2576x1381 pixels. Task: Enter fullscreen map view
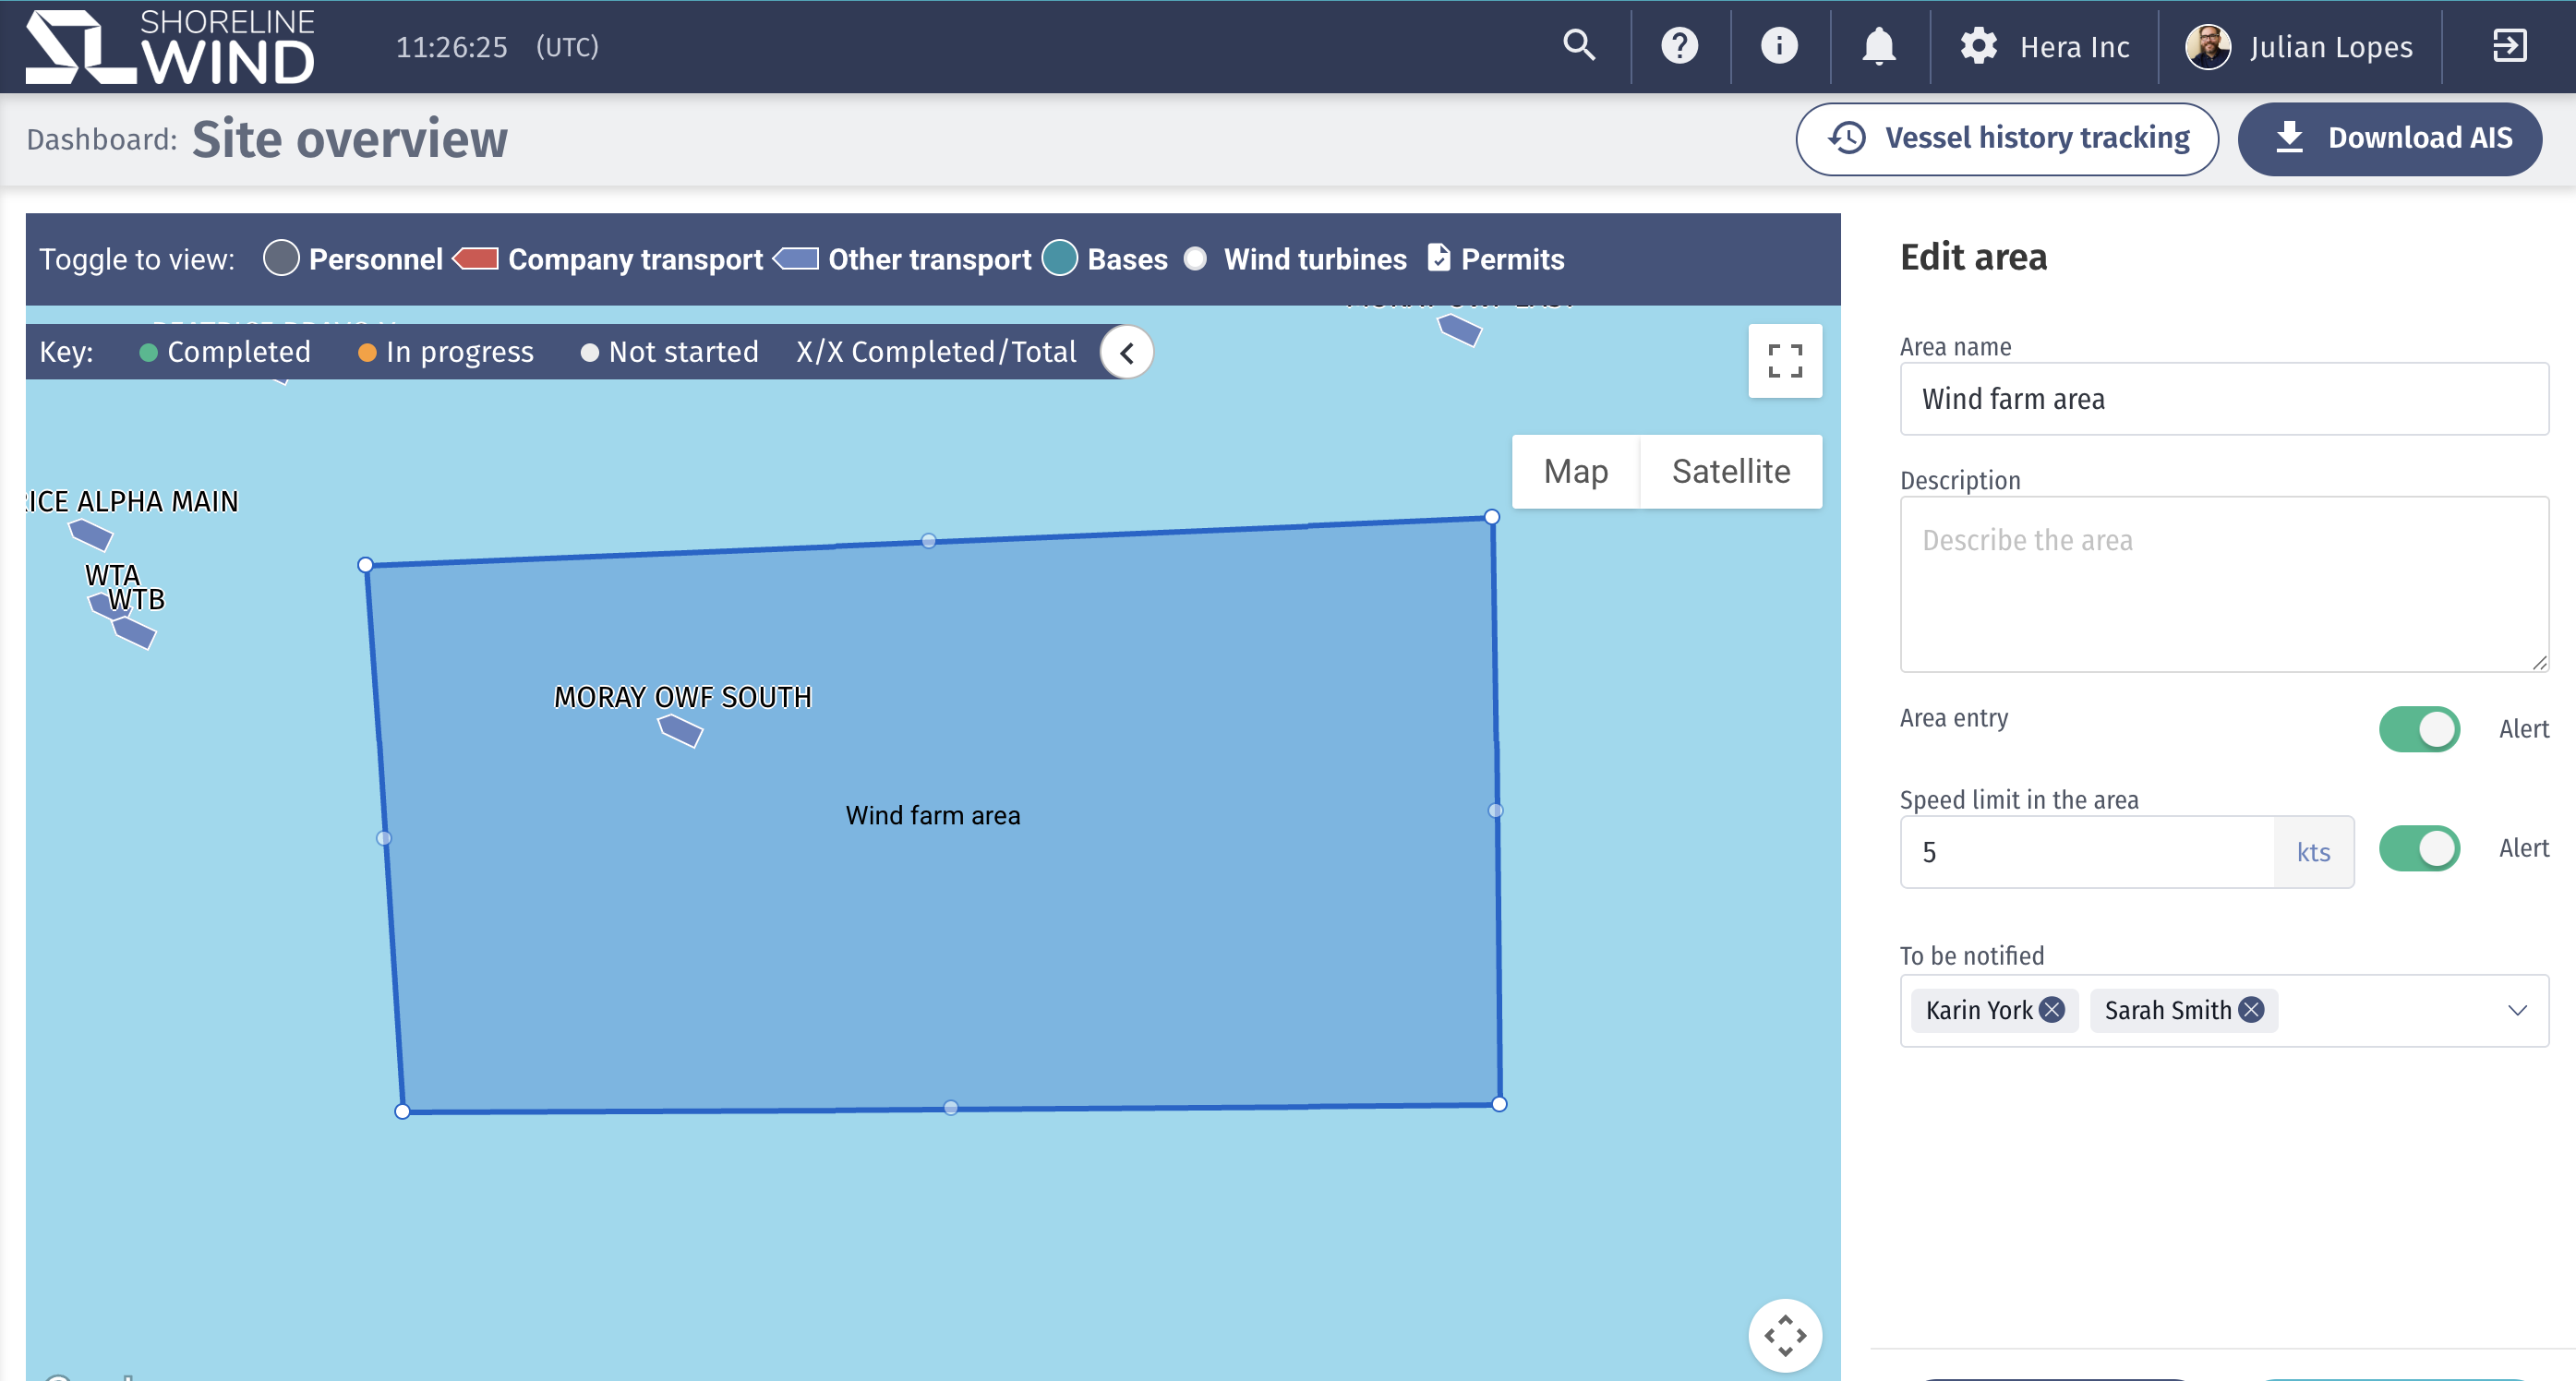pos(1784,361)
